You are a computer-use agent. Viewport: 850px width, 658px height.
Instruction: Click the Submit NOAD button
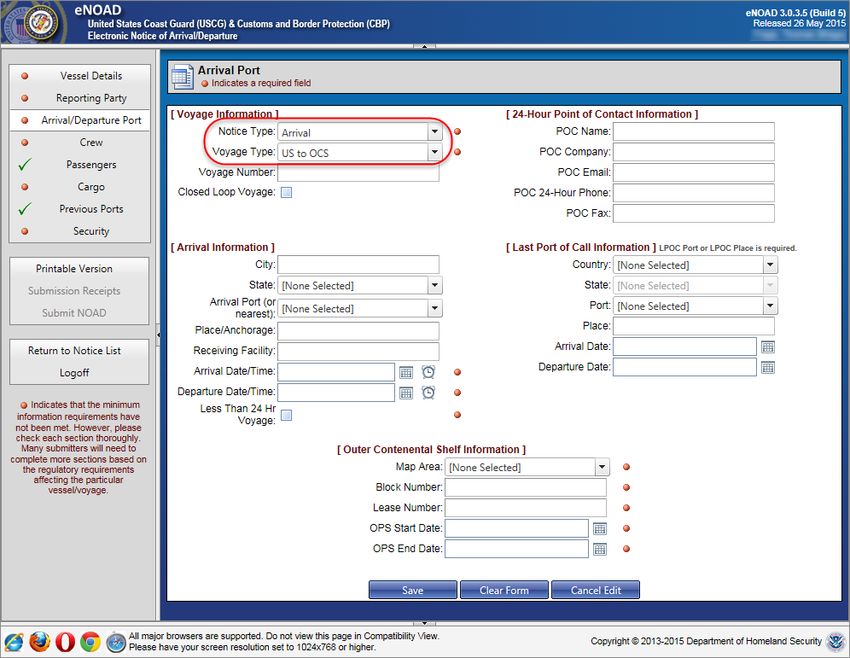(79, 313)
